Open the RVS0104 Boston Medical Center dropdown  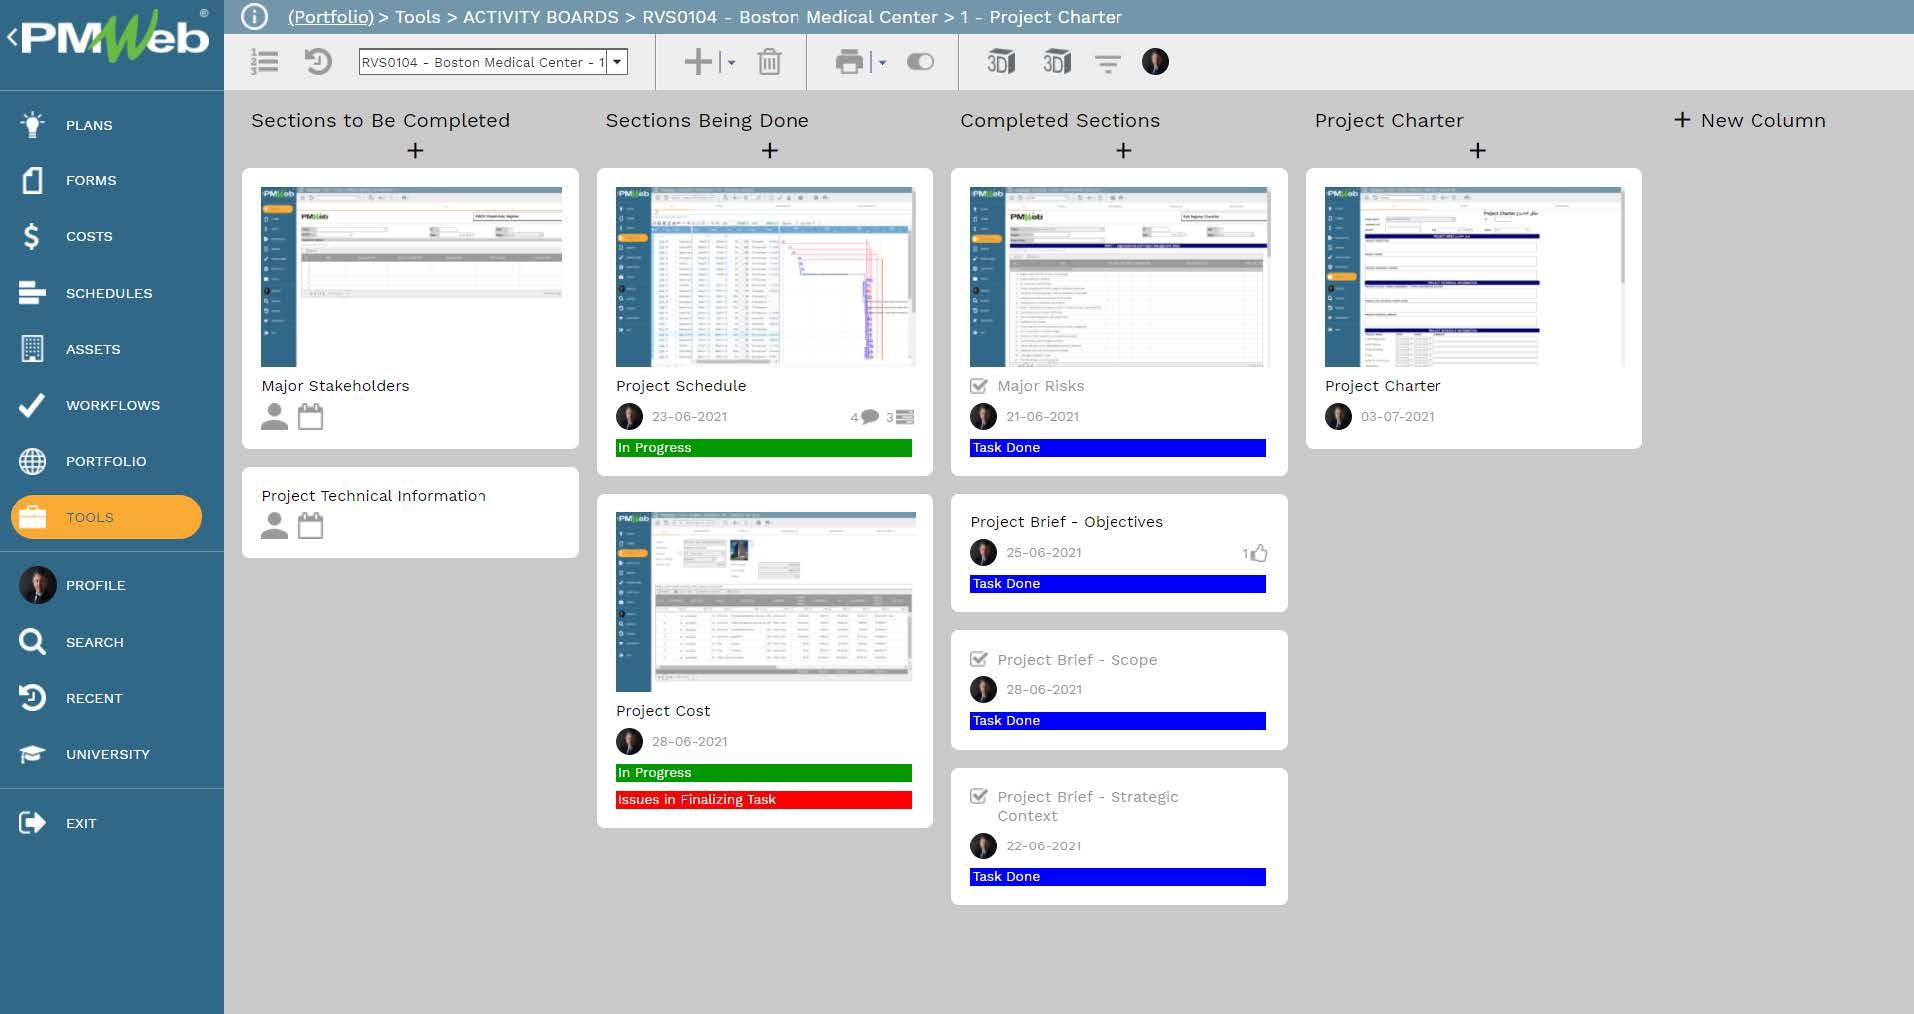617,62
